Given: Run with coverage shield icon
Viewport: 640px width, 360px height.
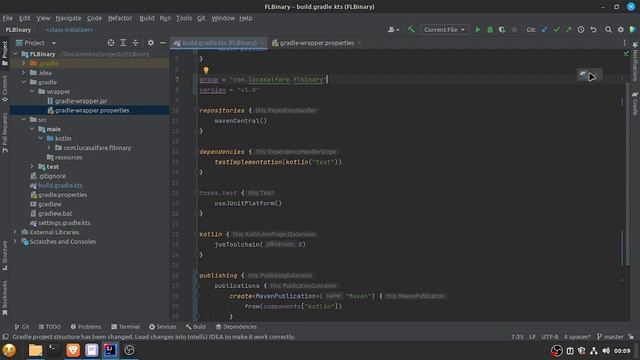Looking at the screenshot, I should [x=502, y=29].
